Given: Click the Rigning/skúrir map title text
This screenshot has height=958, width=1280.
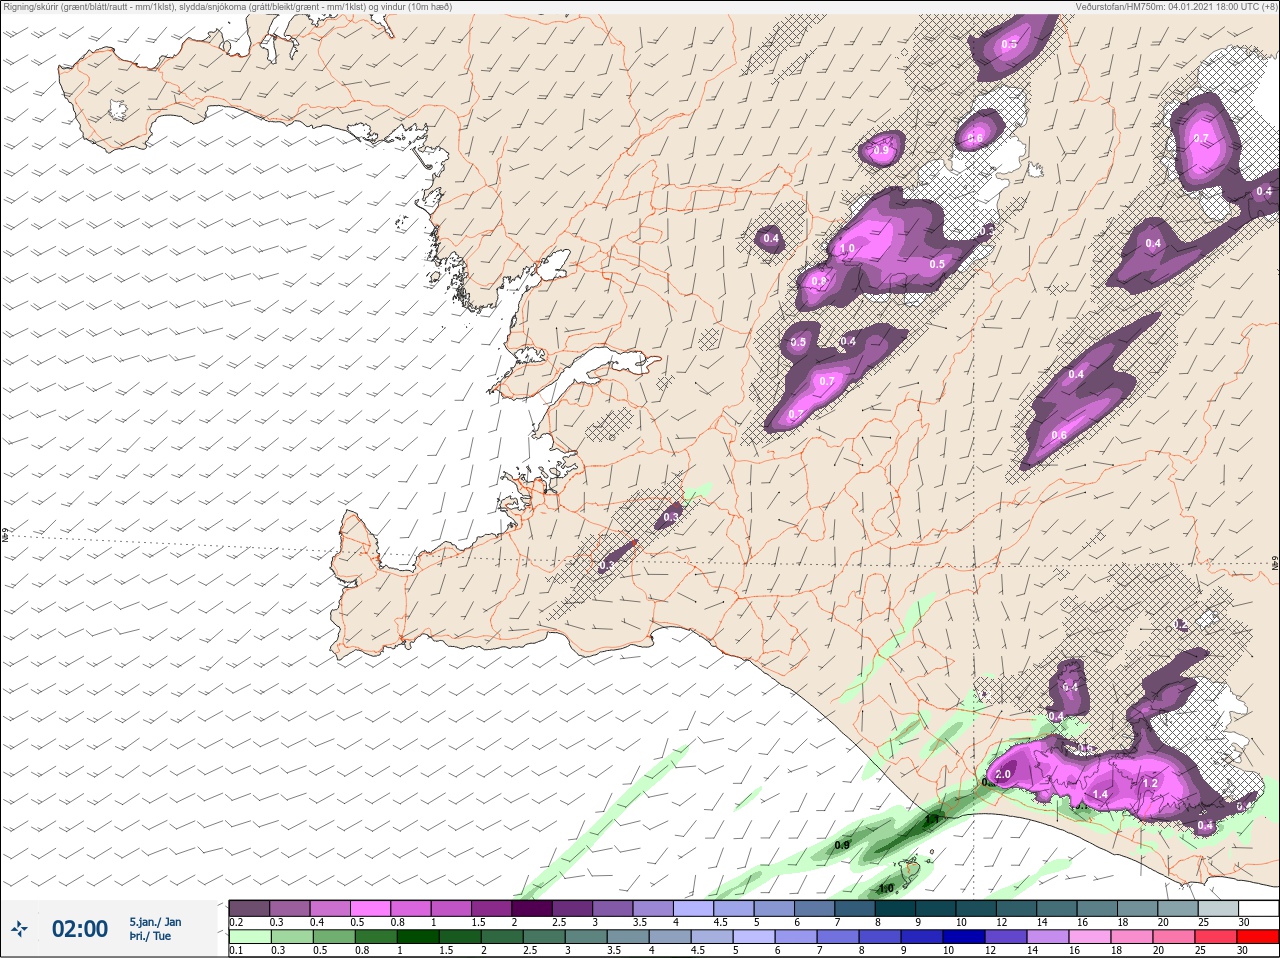Looking at the screenshot, I should point(227,7).
